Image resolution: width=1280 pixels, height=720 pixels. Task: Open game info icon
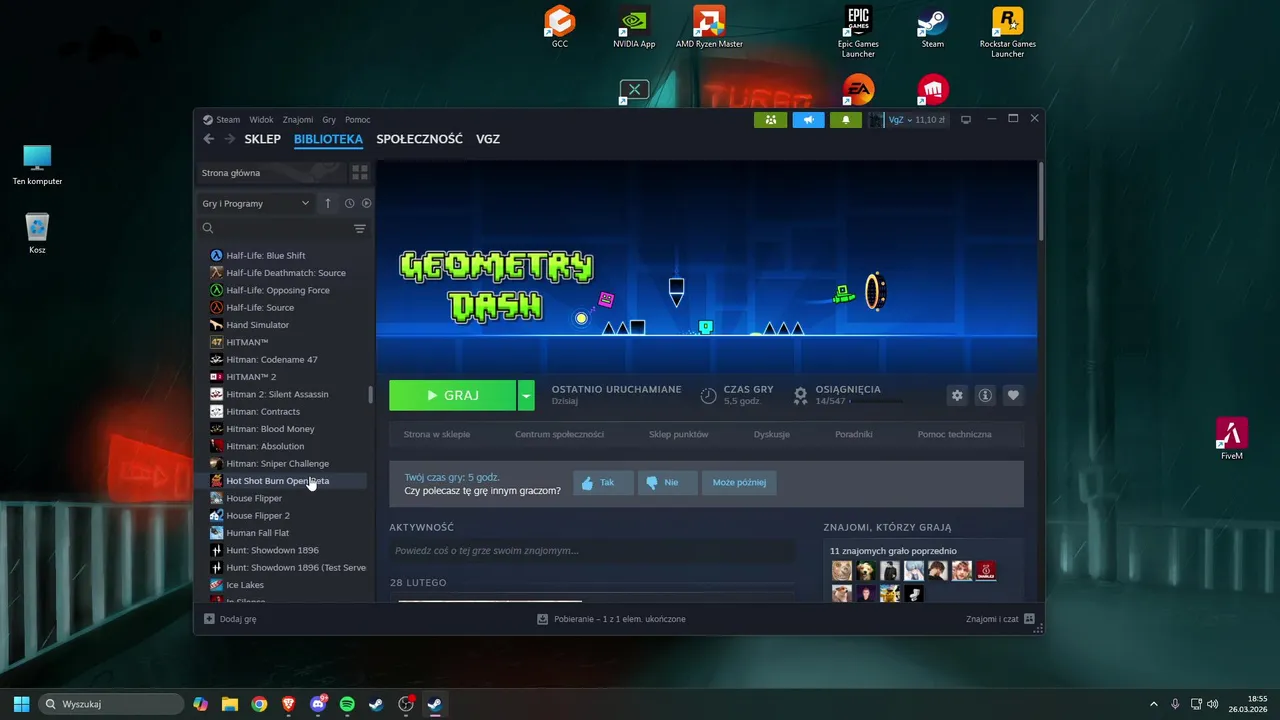pyautogui.click(x=985, y=395)
